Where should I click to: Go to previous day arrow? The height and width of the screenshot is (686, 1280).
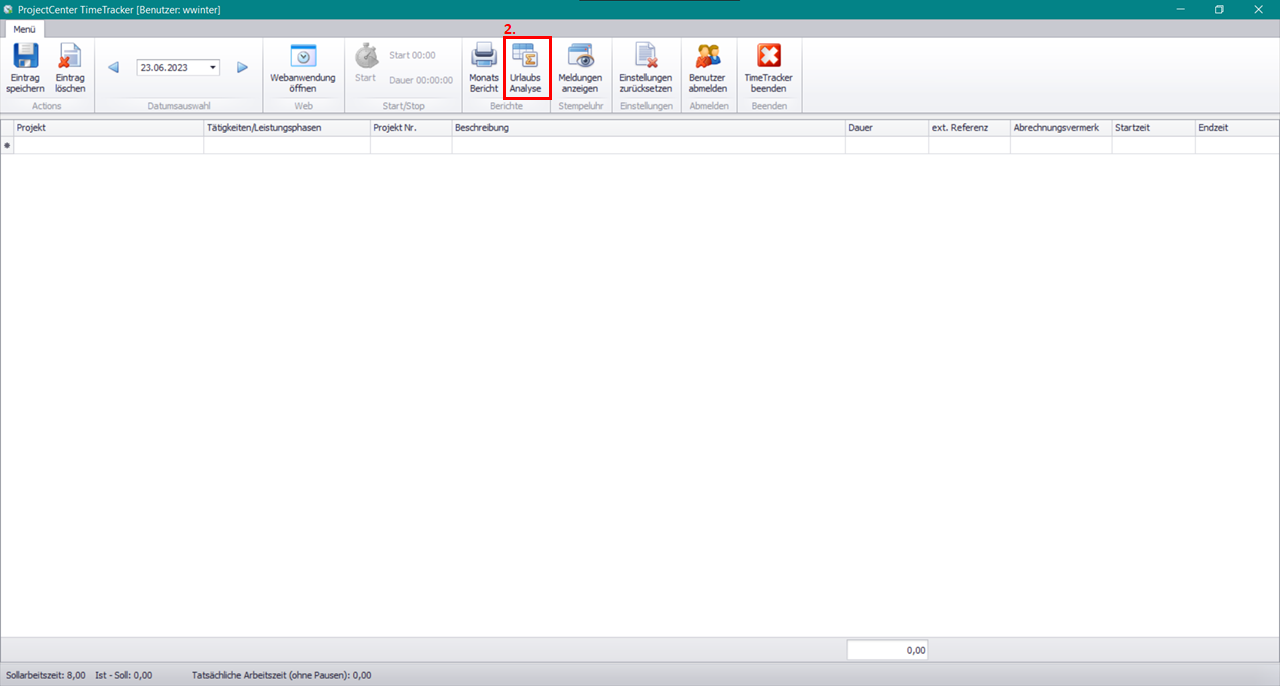[113, 68]
